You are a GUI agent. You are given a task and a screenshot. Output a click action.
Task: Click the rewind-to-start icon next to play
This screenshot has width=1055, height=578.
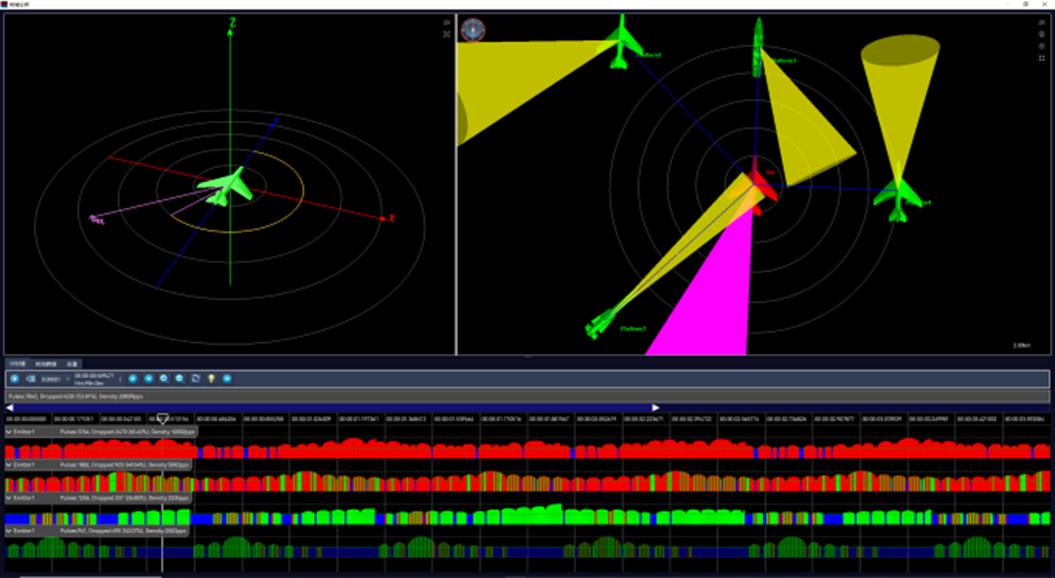coord(30,379)
